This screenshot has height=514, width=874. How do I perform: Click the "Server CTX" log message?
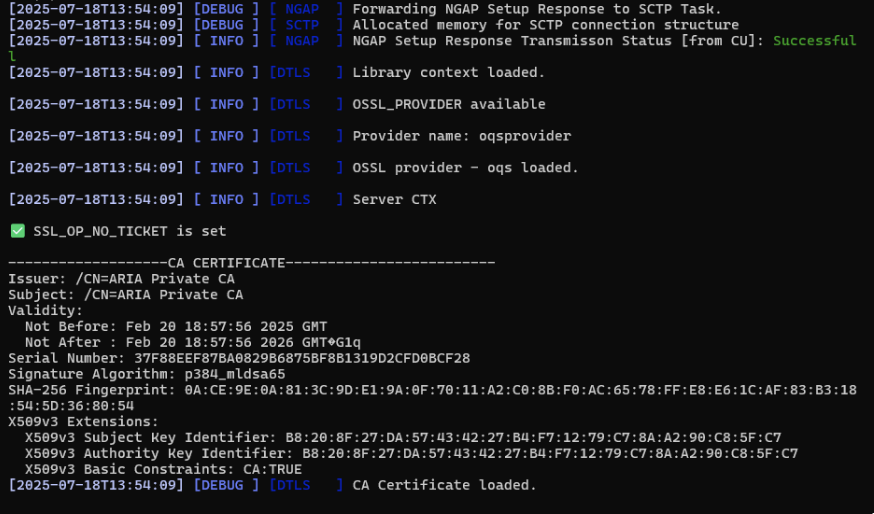394,200
